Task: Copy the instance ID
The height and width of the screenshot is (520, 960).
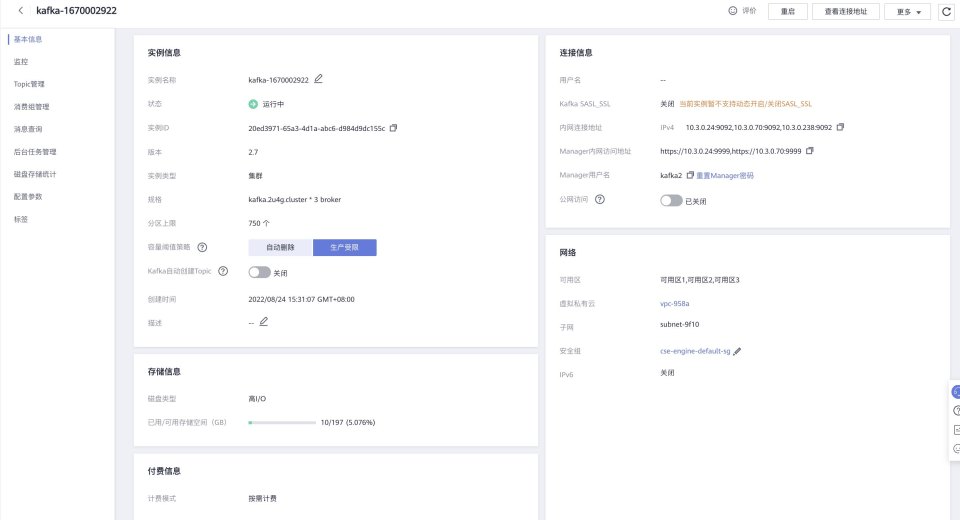Action: (393, 128)
